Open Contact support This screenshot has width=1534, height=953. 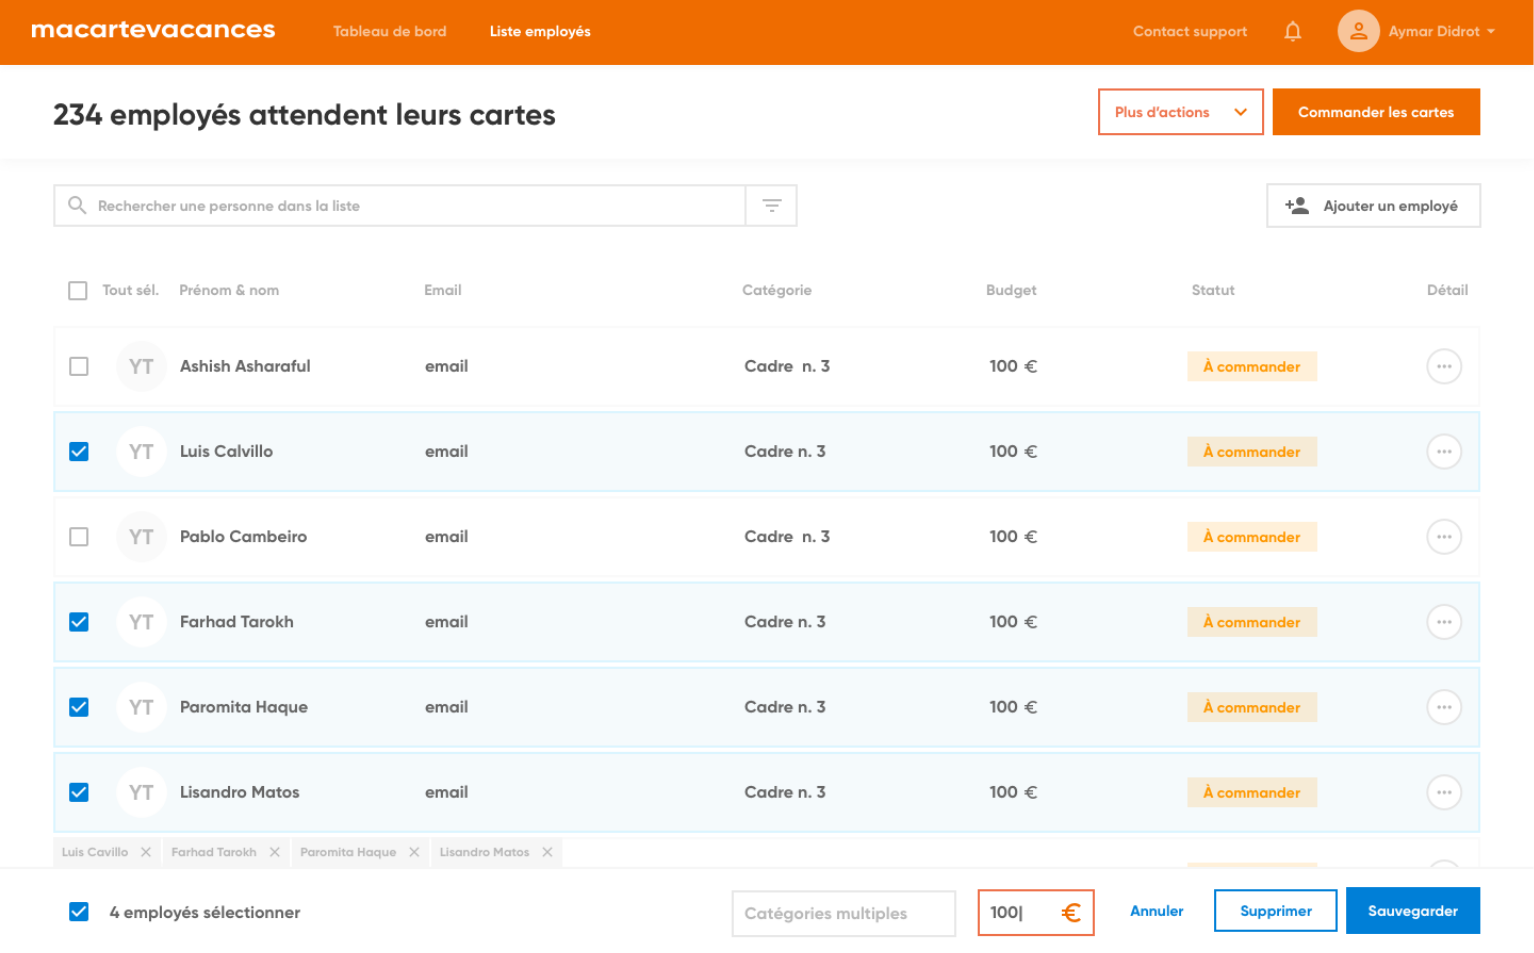(1190, 31)
